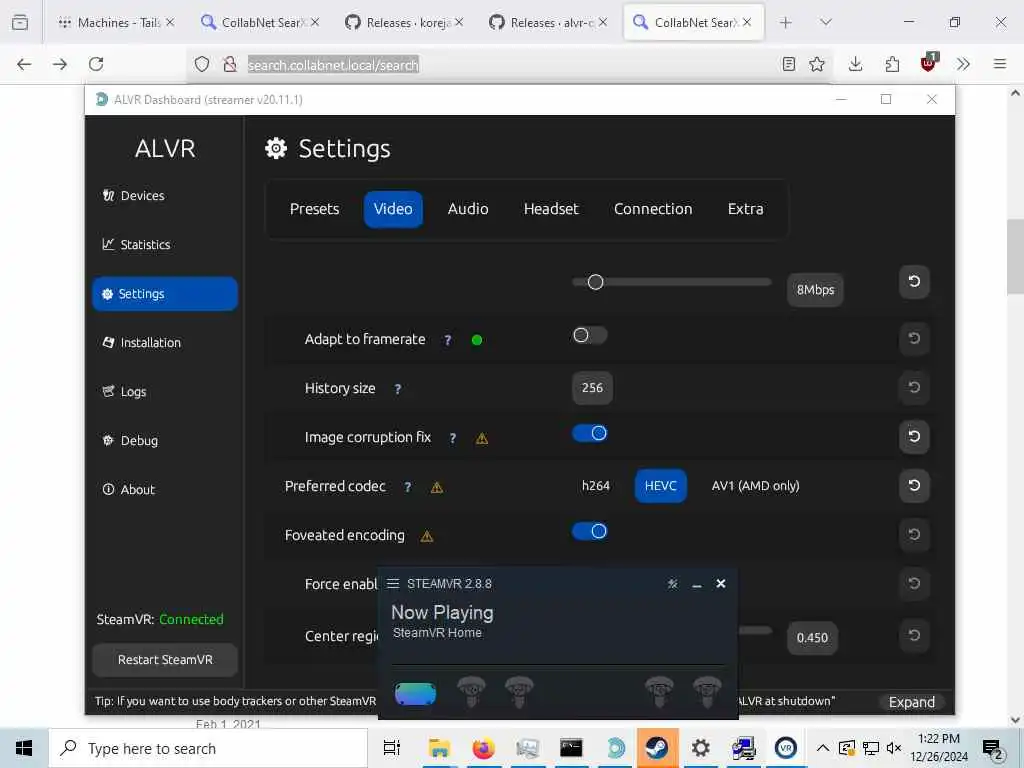This screenshot has width=1024, height=768.
Task: Switch to the Video settings tab
Action: (393, 209)
